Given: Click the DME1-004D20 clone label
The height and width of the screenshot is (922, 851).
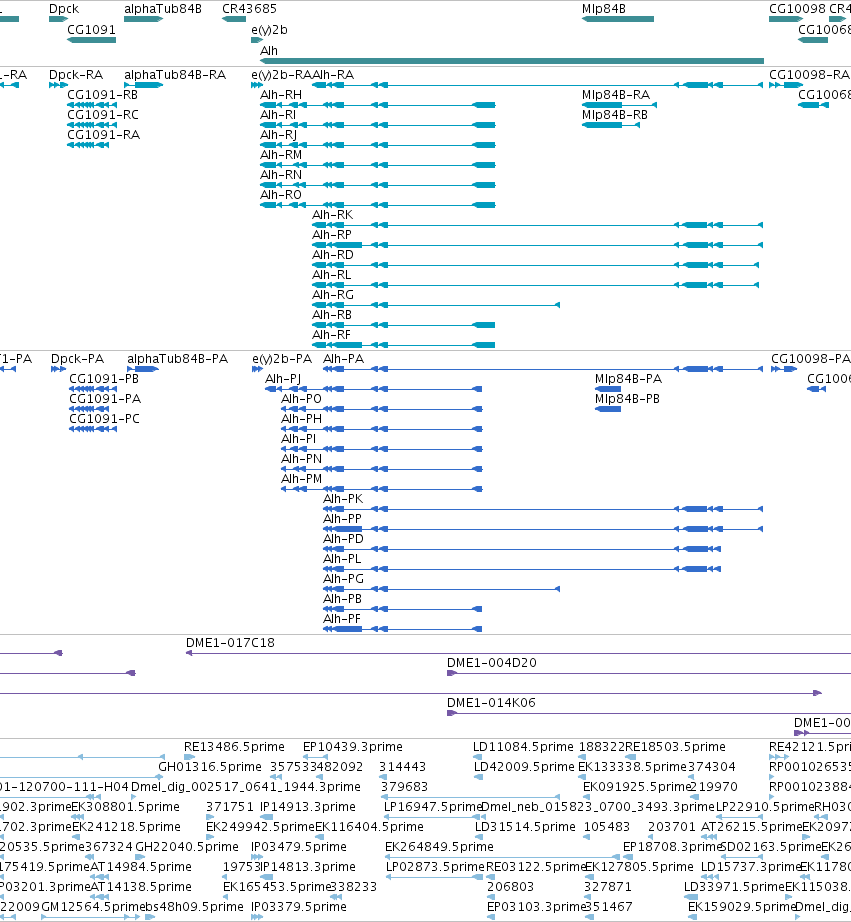Looking at the screenshot, I should pos(492,663).
